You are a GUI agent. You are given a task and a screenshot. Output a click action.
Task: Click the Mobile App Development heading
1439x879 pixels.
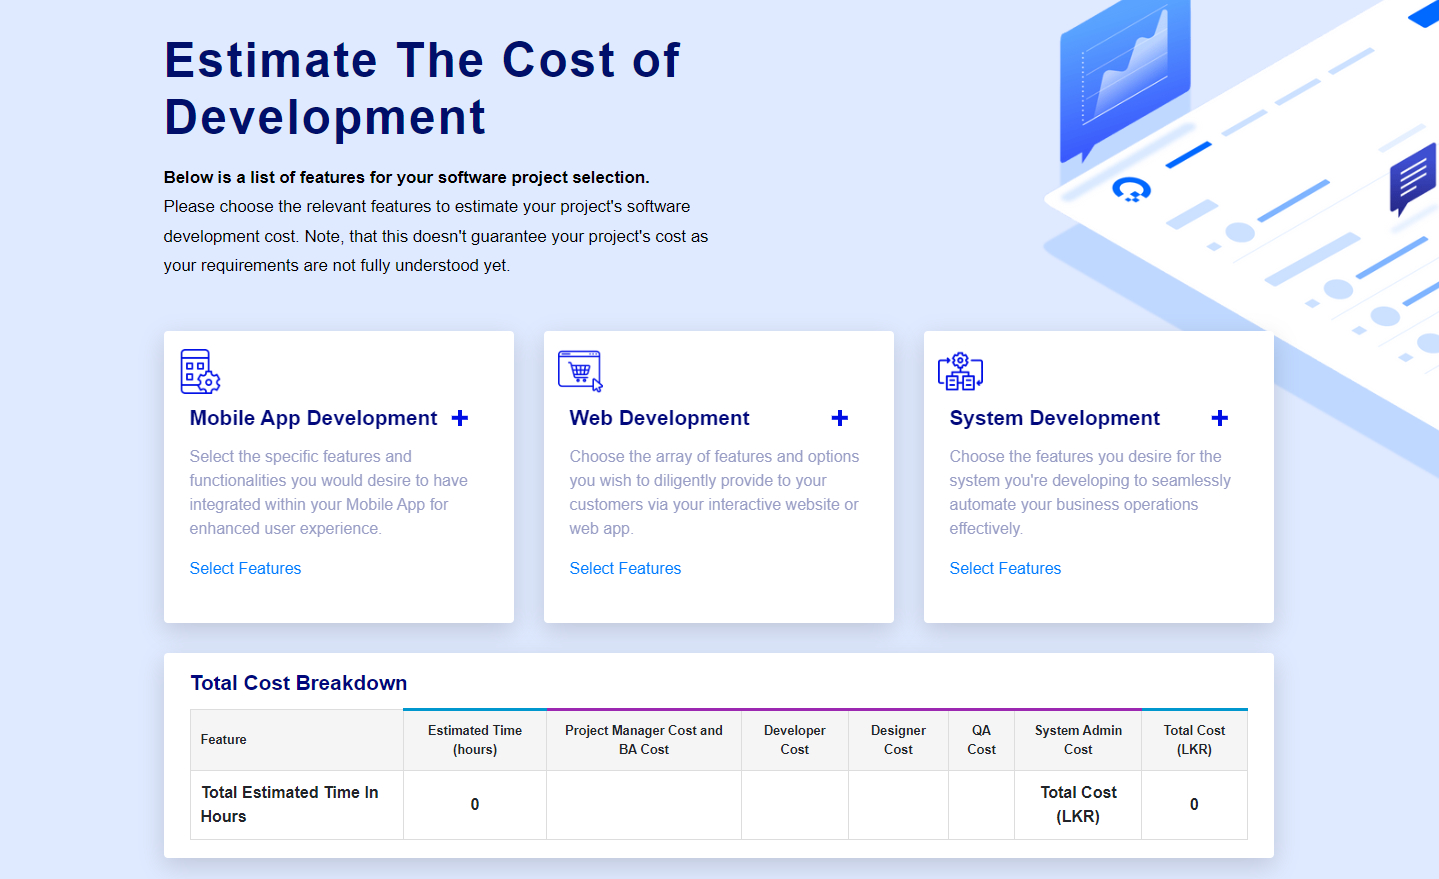tap(313, 418)
